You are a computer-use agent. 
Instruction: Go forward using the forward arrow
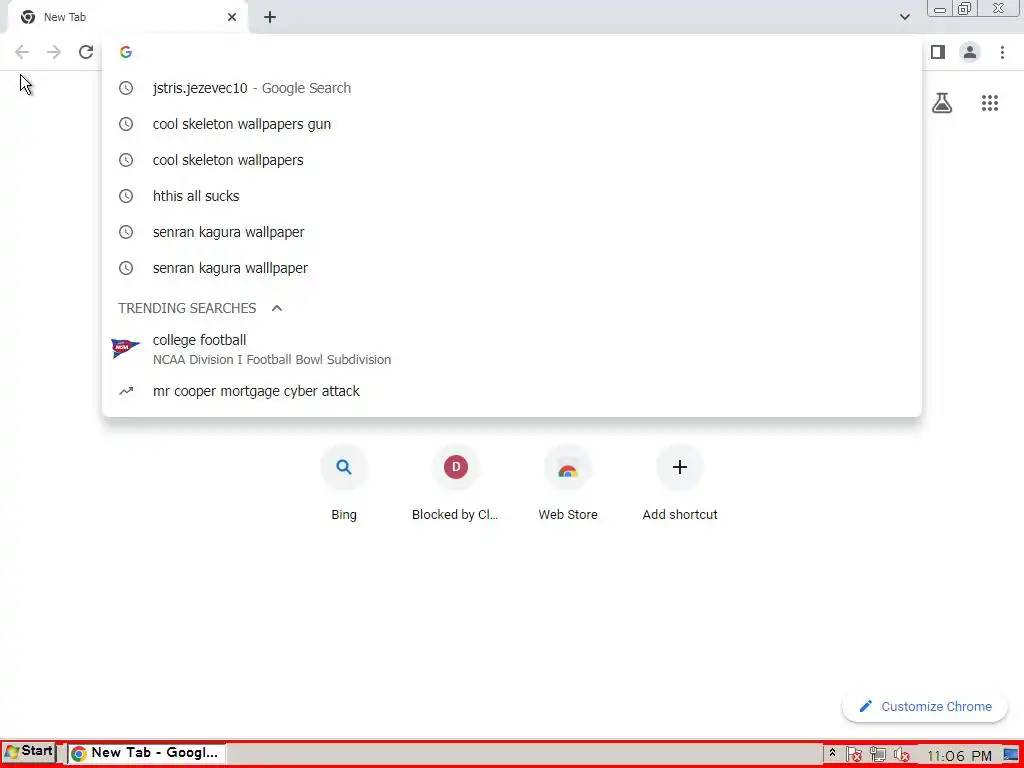pos(54,52)
